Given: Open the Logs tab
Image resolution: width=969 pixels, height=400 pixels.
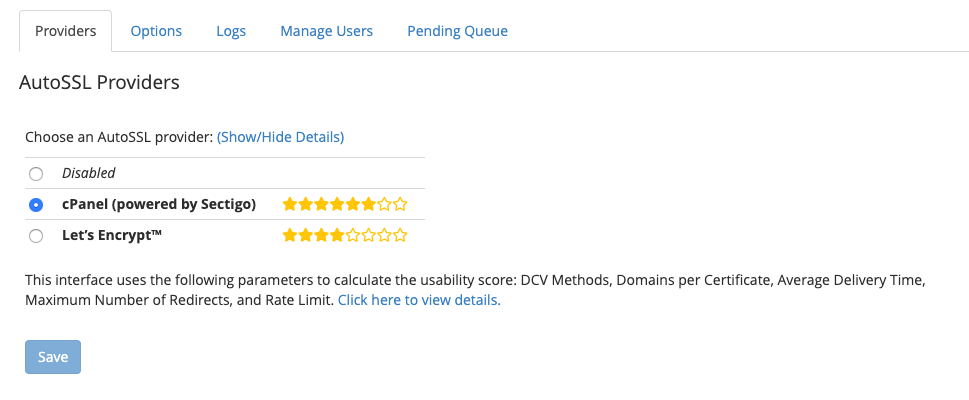Looking at the screenshot, I should tap(231, 31).
